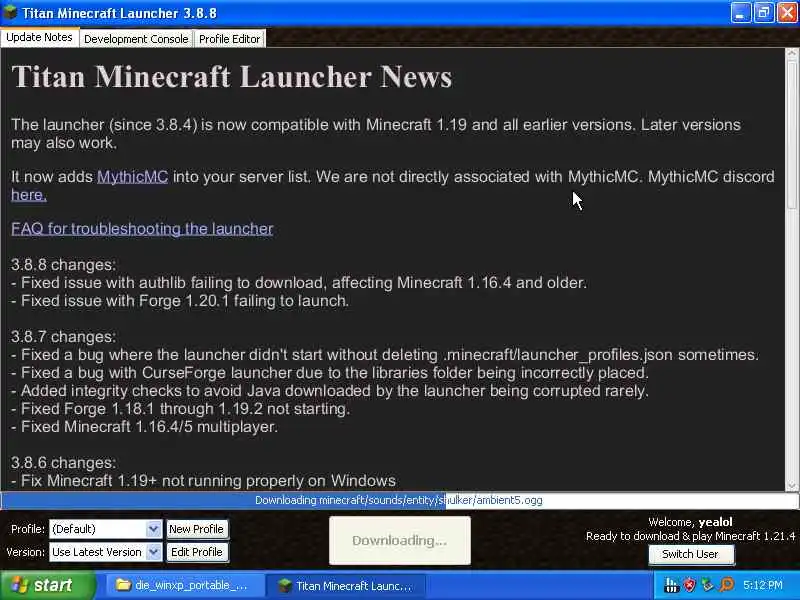Click the Titan Minecraft Launcher title bar icon
This screenshot has height=600, width=800.
[x=10, y=12]
